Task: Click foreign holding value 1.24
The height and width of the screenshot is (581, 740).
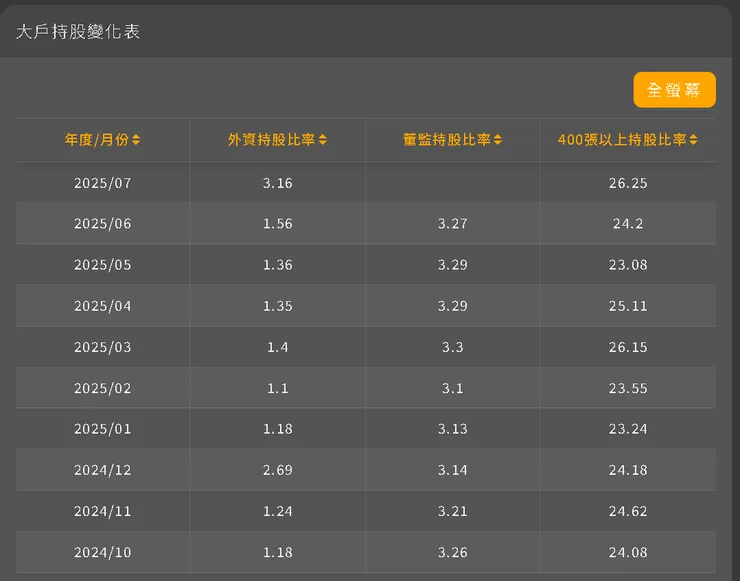Action: click(x=278, y=511)
